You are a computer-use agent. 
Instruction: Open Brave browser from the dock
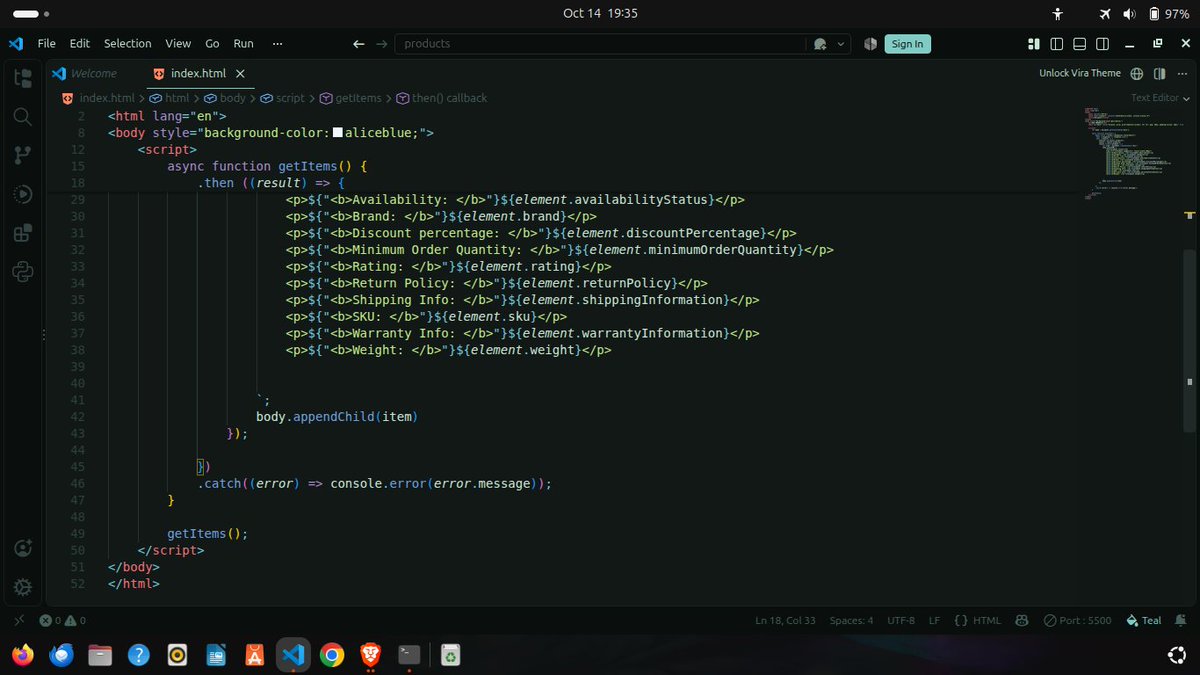click(x=371, y=655)
